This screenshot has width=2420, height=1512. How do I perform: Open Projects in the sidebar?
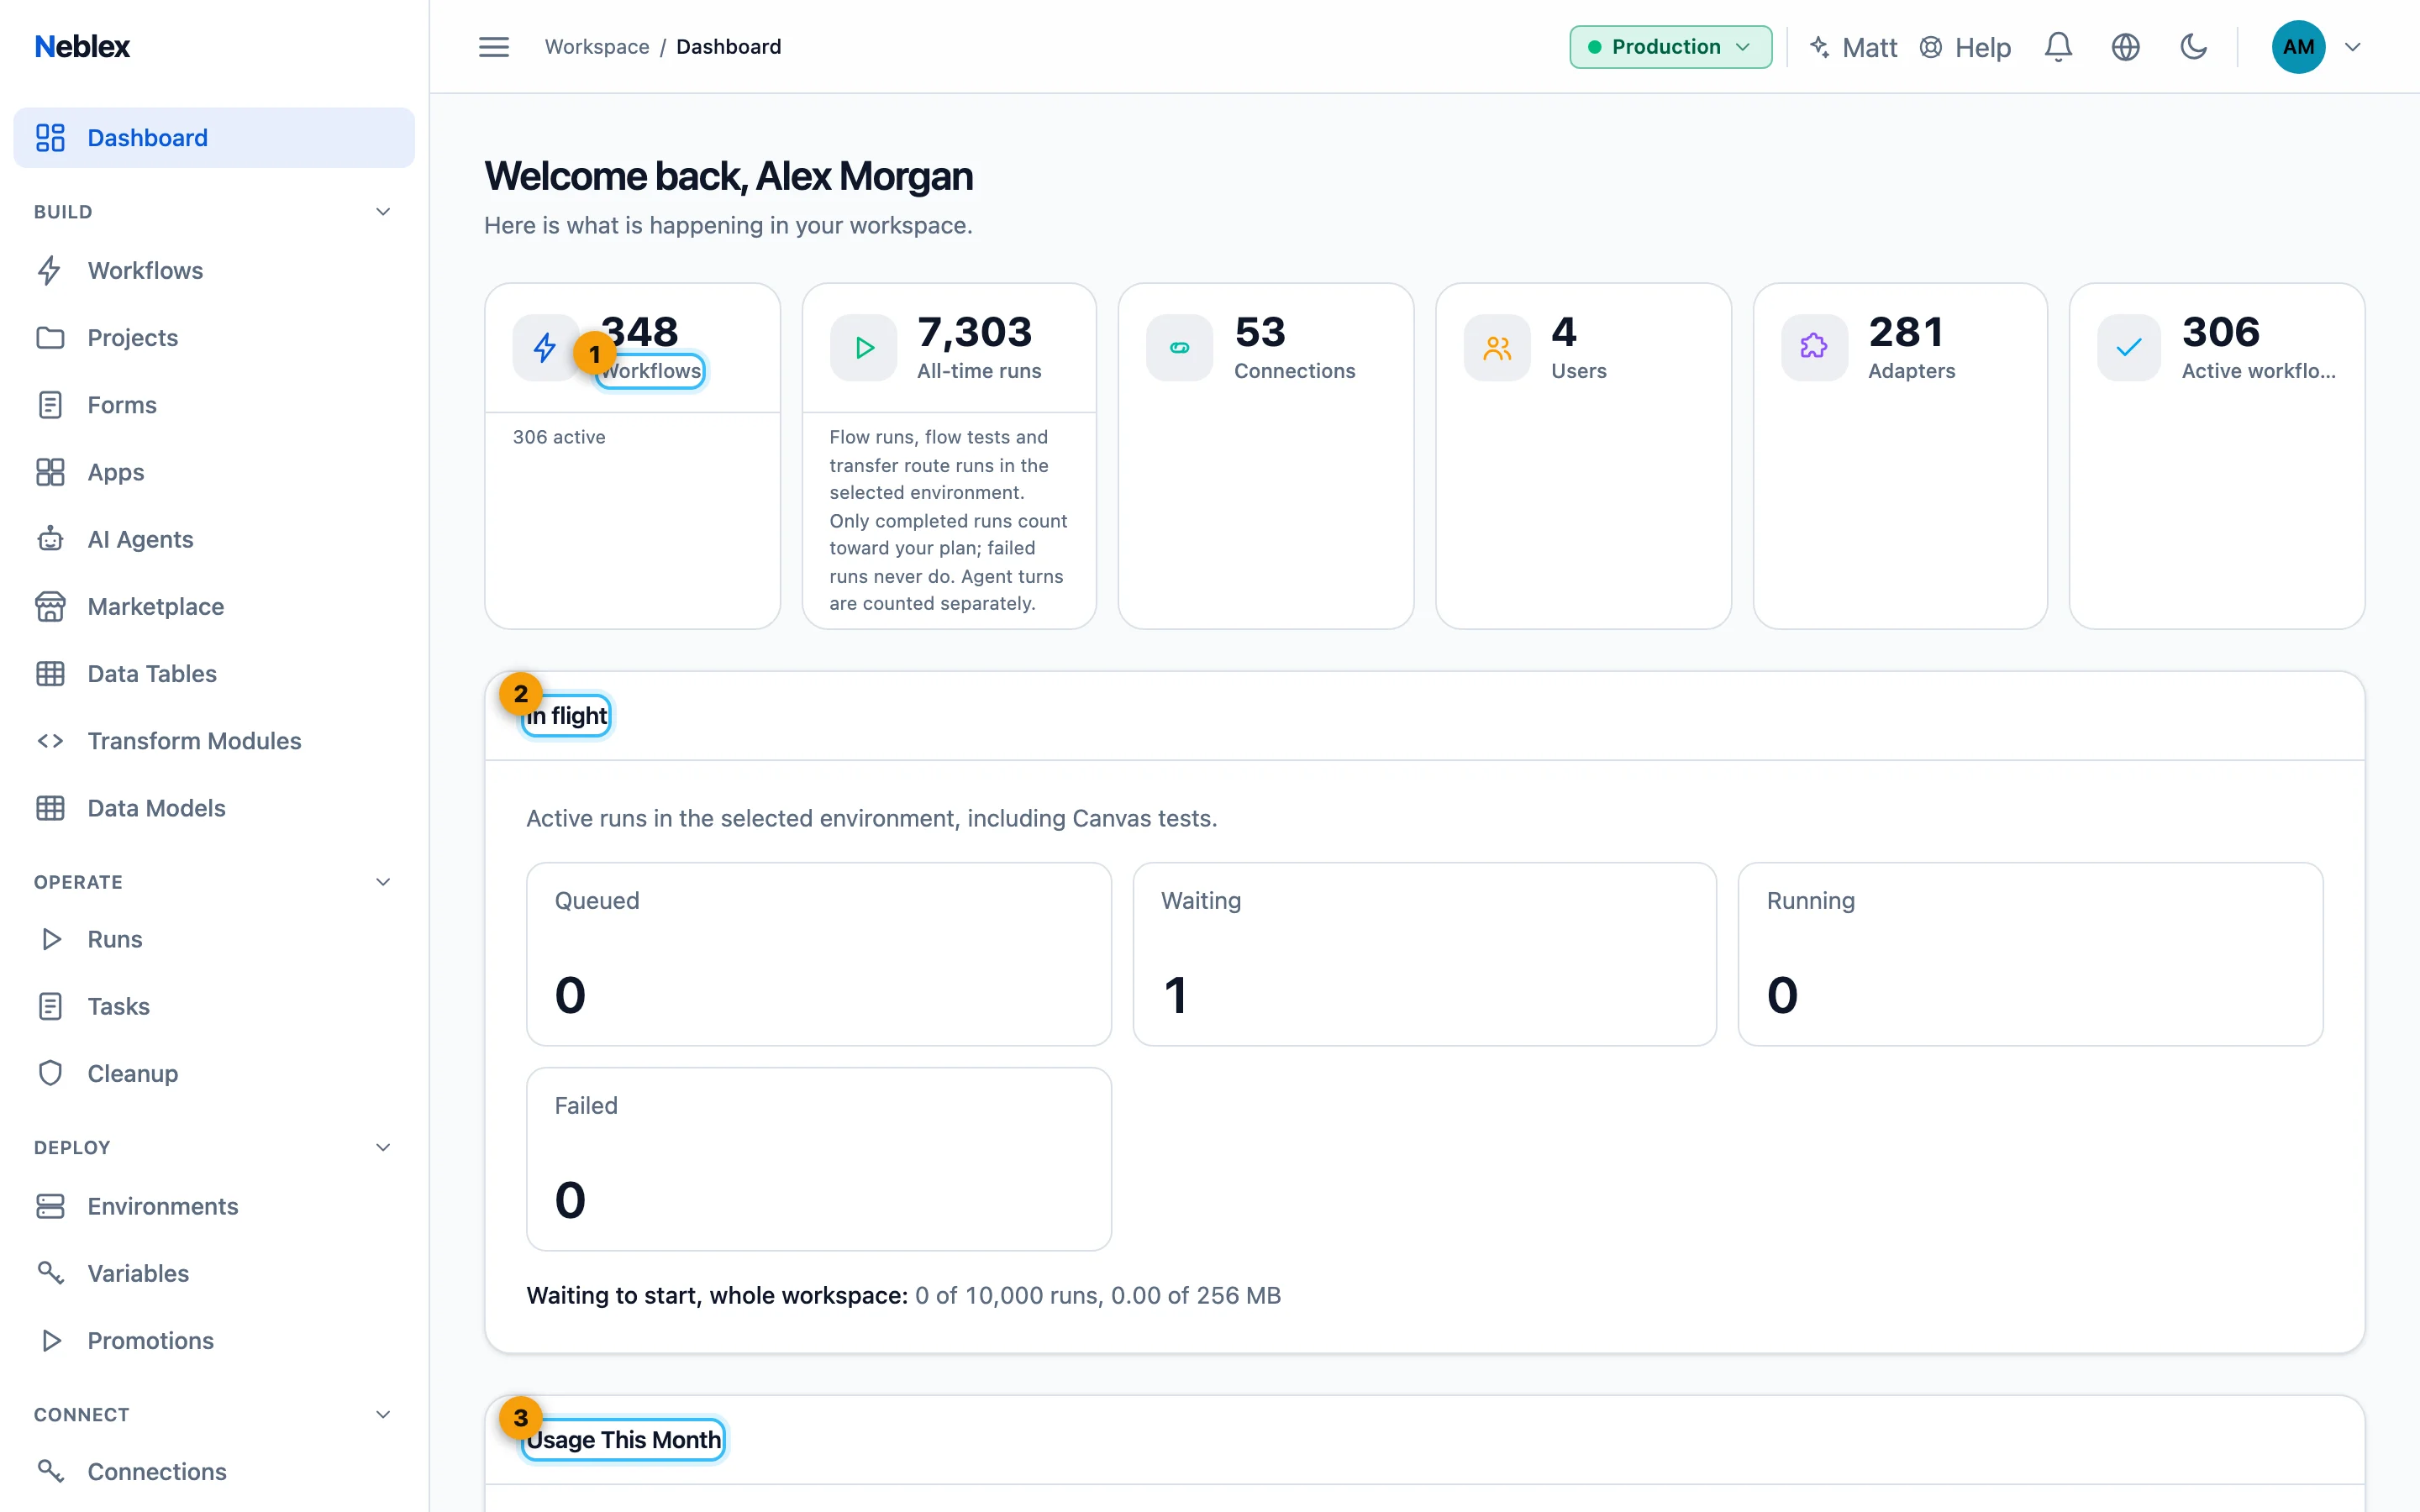tap(214, 337)
